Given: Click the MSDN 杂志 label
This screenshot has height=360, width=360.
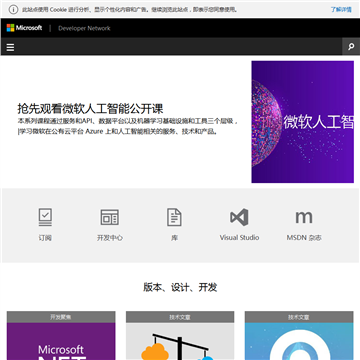Looking at the screenshot, I should [304, 238].
